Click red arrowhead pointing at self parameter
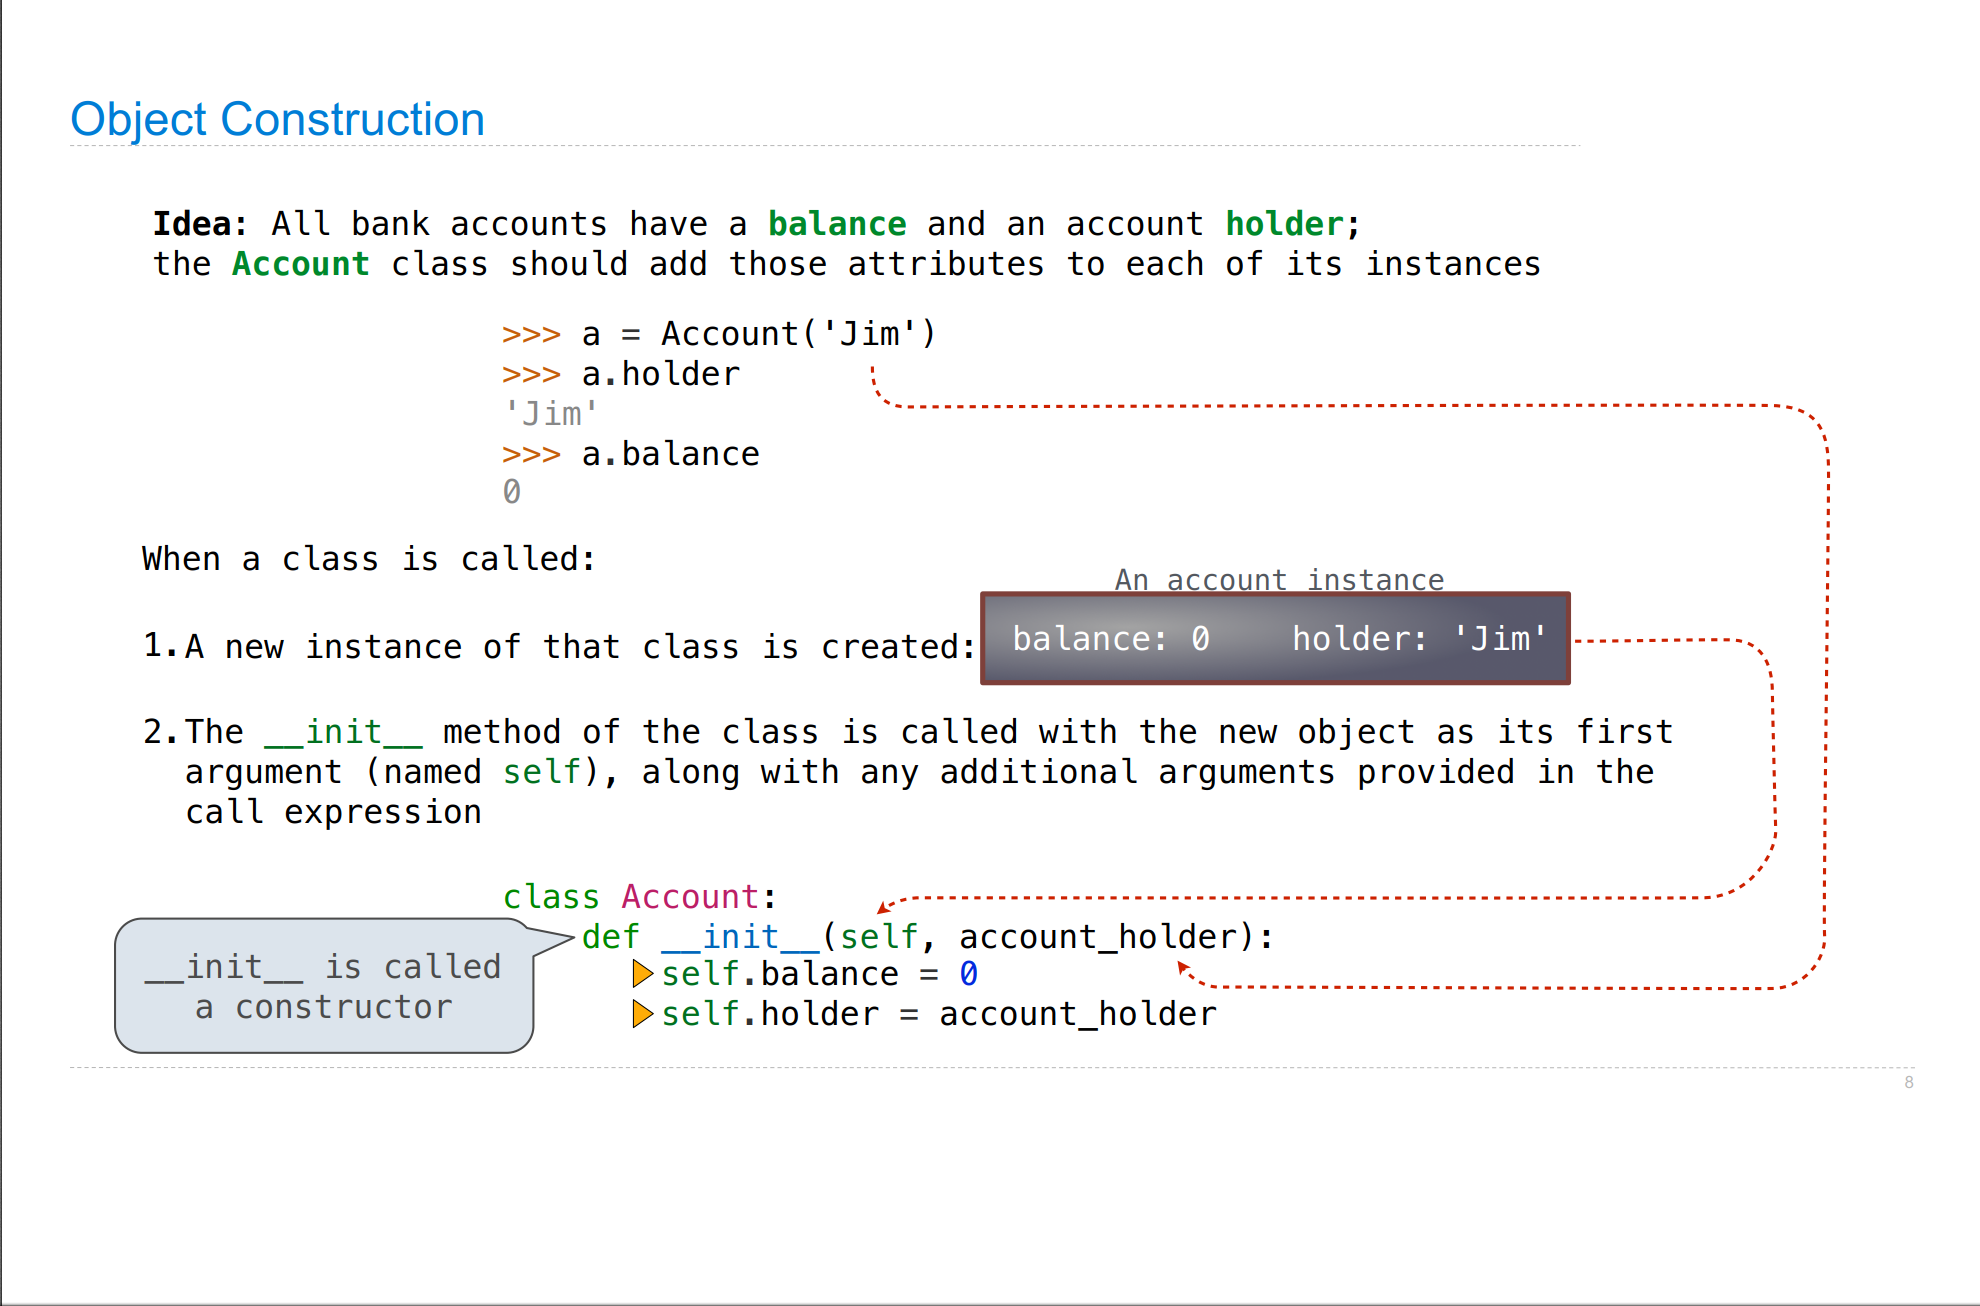The image size is (1980, 1306). tap(882, 907)
